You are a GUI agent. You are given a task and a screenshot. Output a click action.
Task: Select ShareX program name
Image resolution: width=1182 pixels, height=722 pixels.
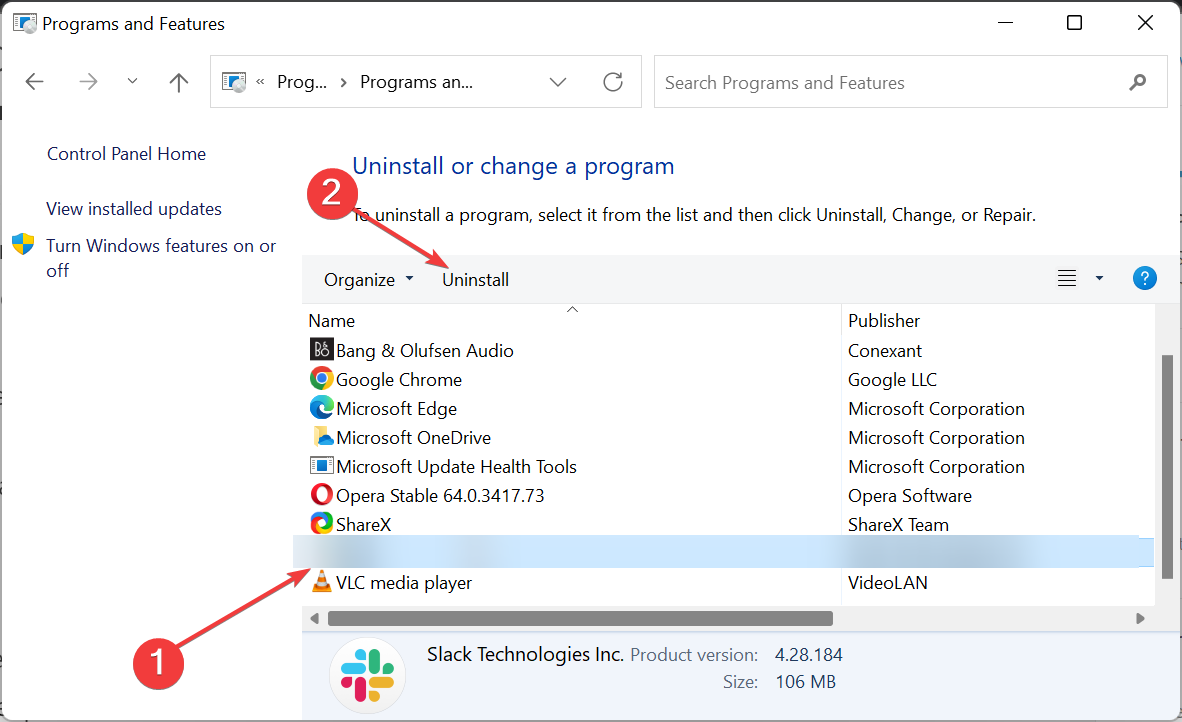363,525
